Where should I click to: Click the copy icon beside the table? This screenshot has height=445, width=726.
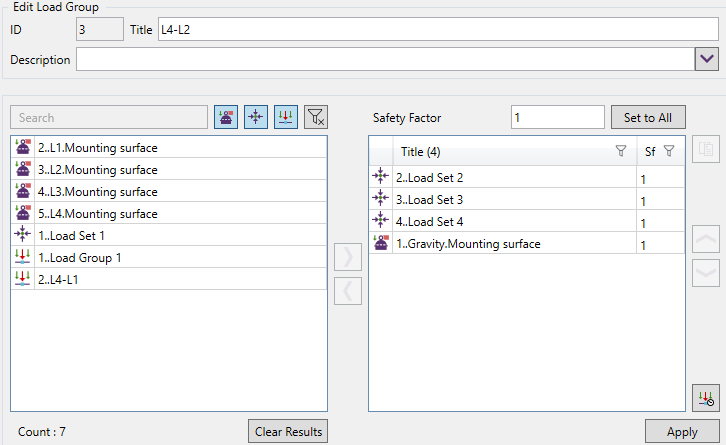coord(705,150)
